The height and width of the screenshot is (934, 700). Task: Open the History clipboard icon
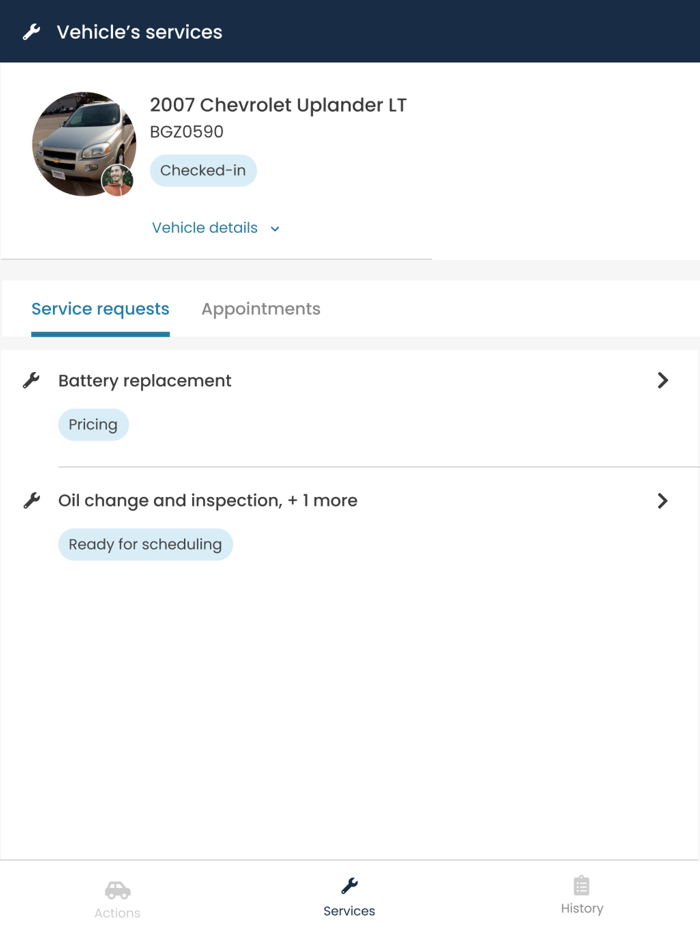(x=581, y=886)
